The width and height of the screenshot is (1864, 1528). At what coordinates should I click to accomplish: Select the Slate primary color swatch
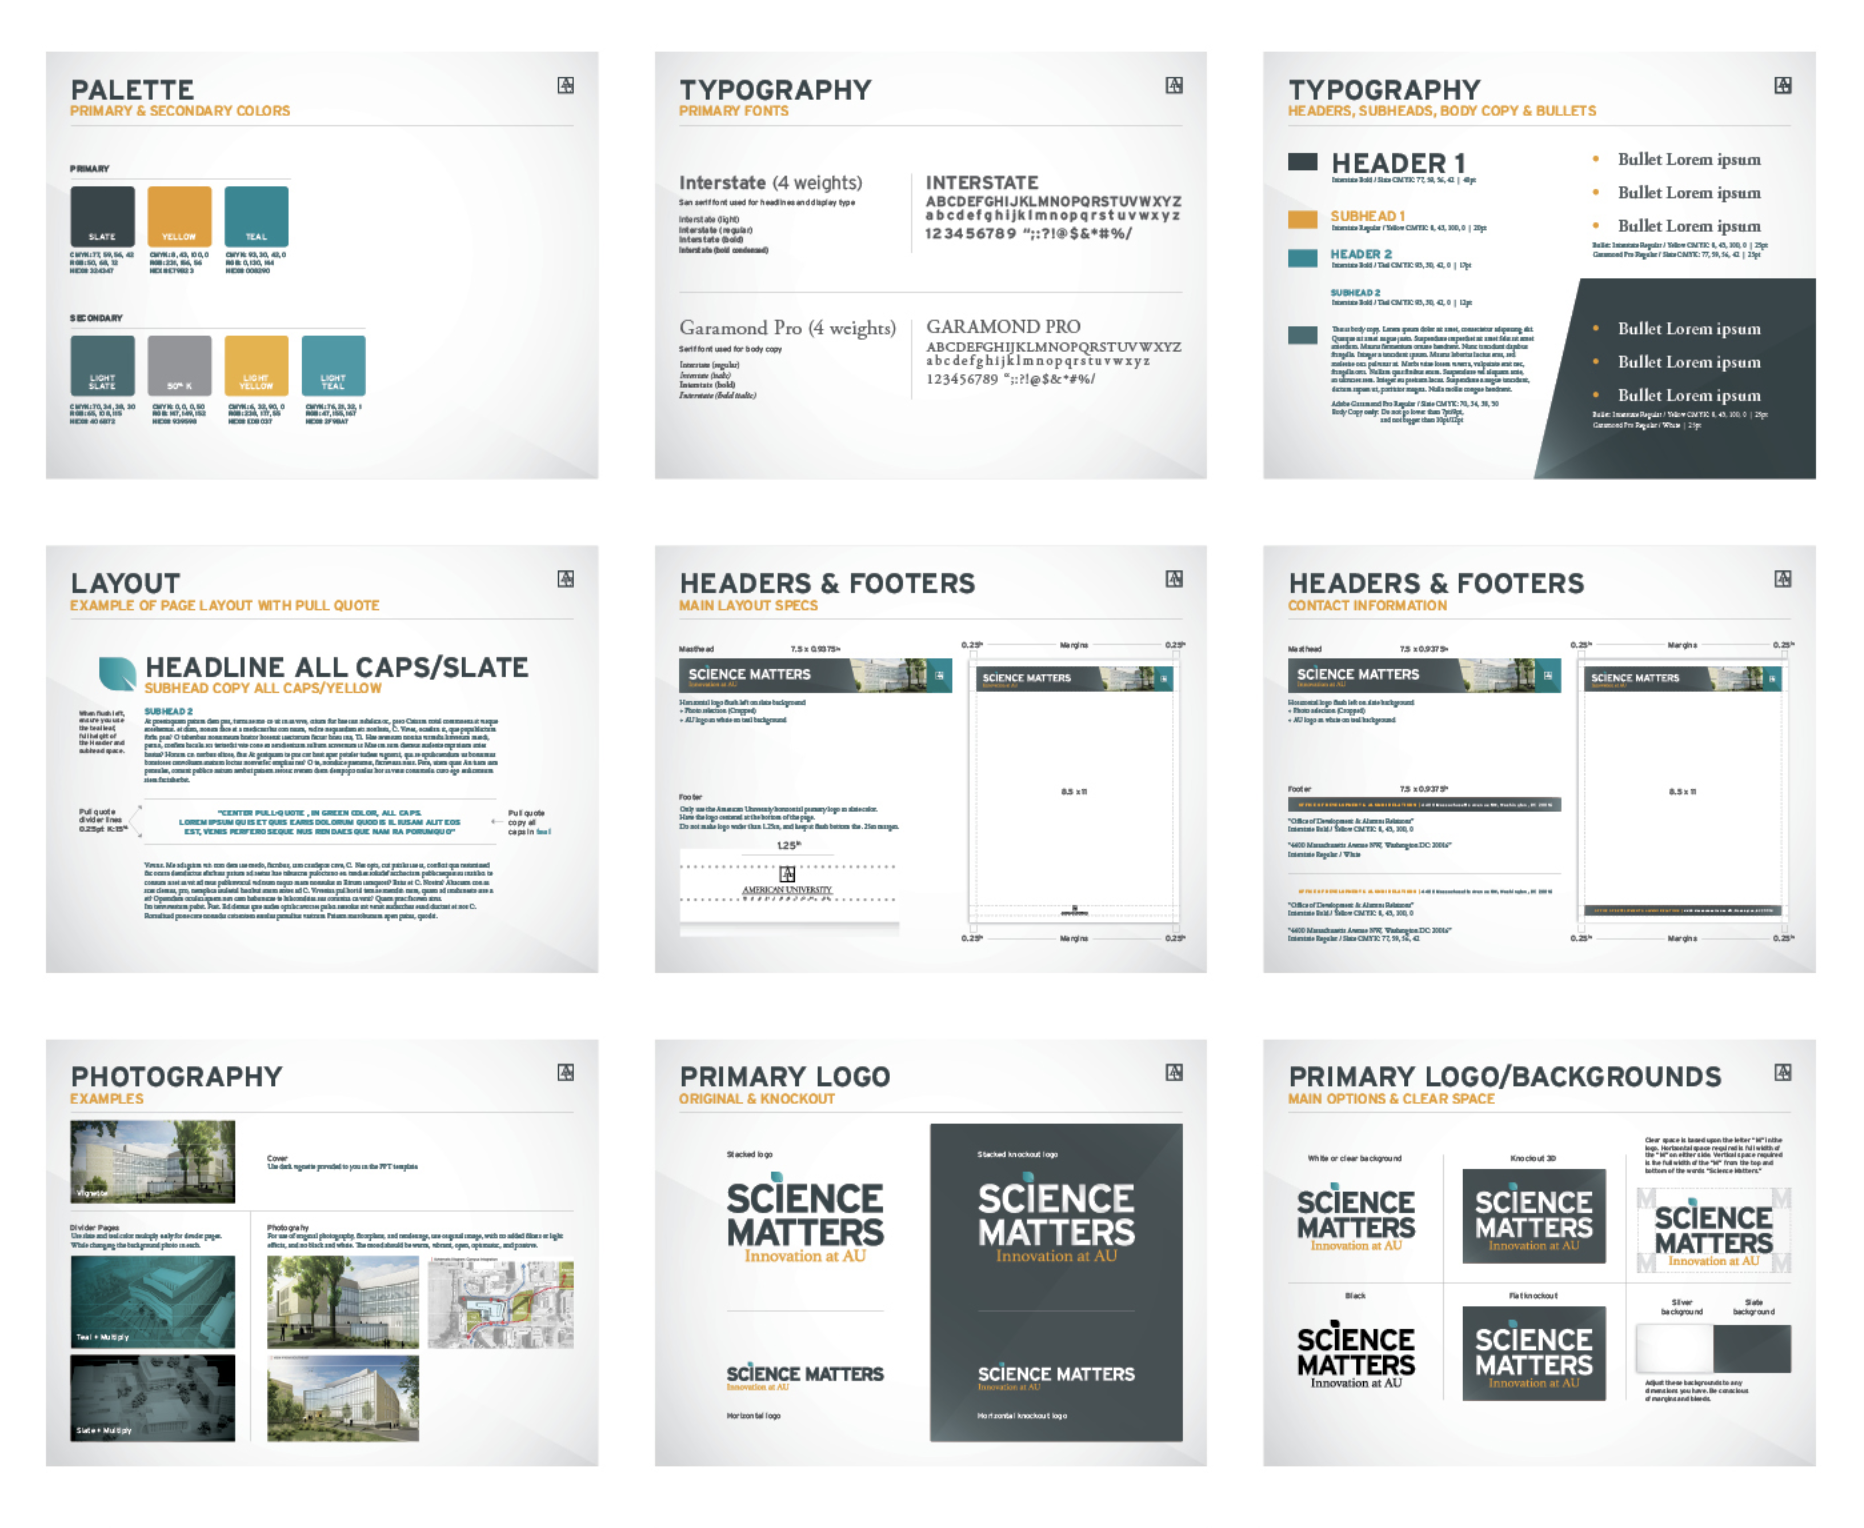coord(102,216)
